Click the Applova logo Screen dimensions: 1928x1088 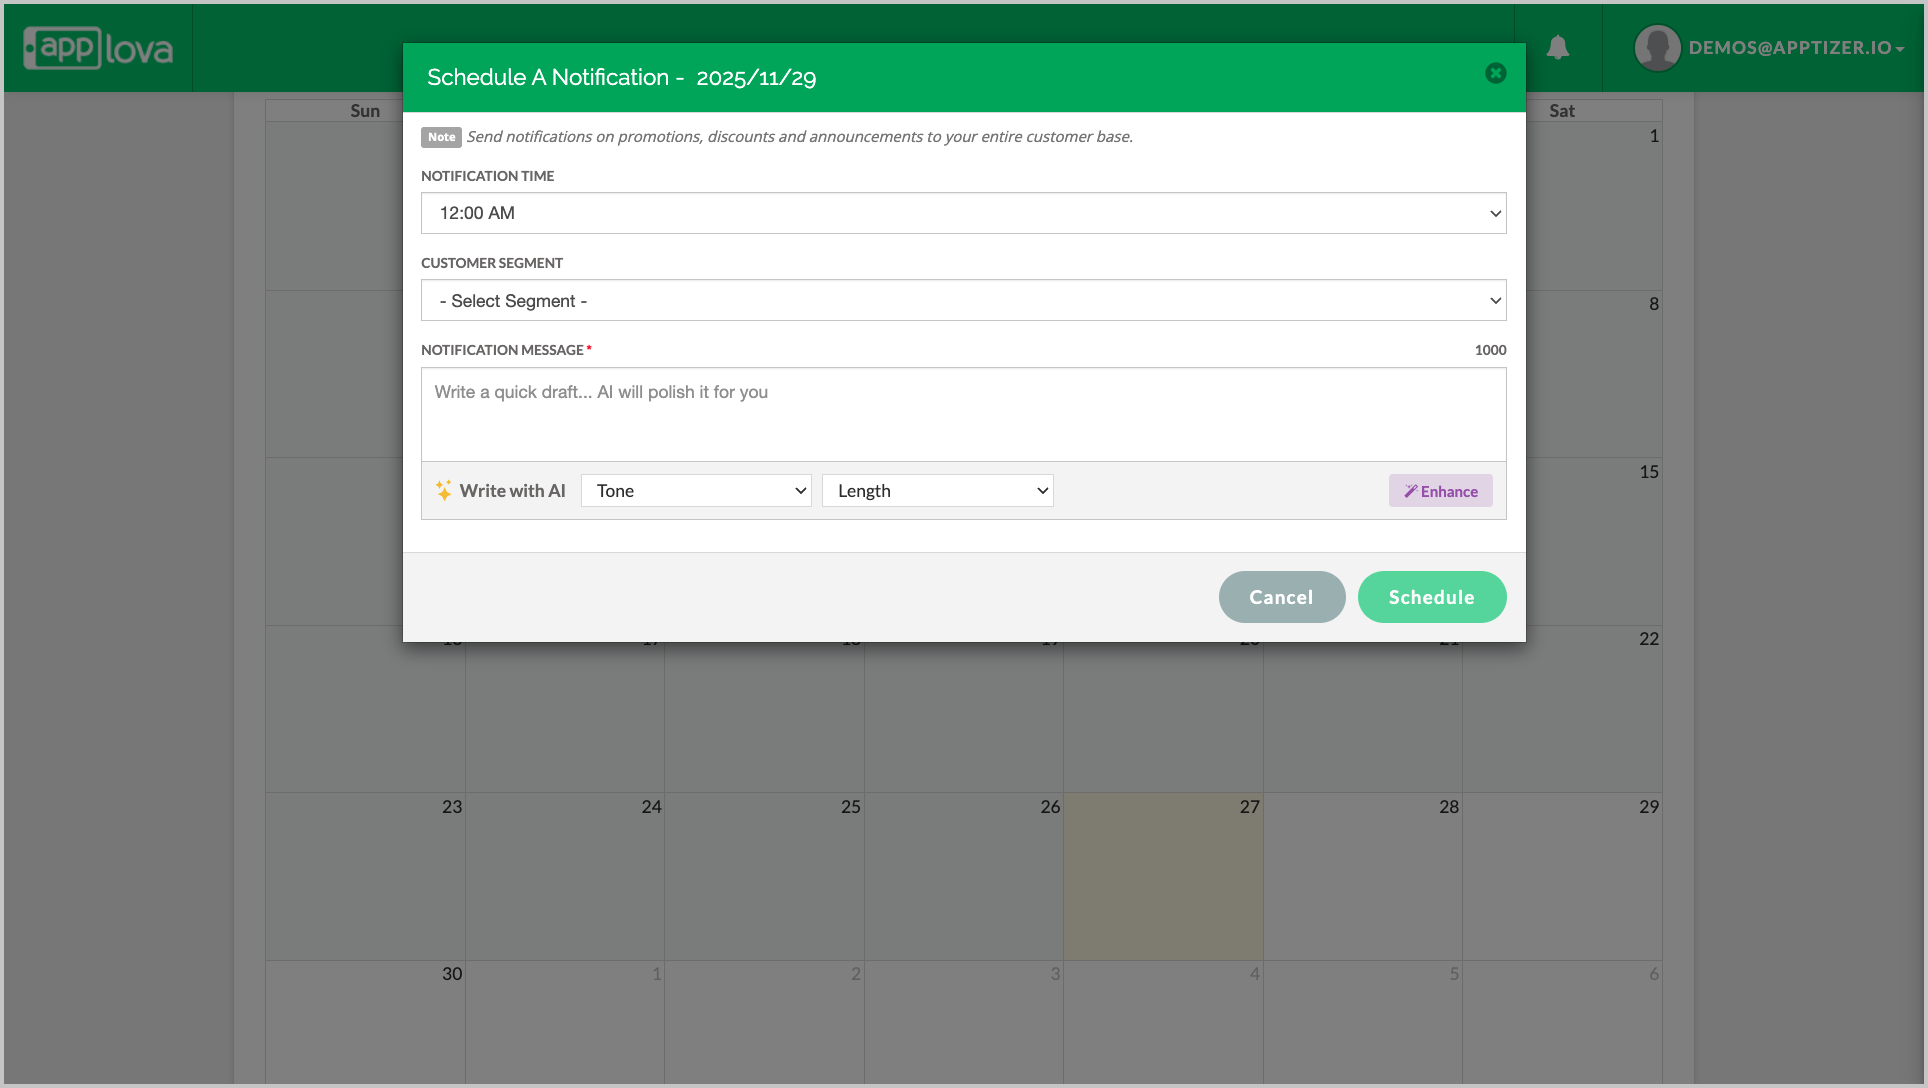[x=98, y=48]
